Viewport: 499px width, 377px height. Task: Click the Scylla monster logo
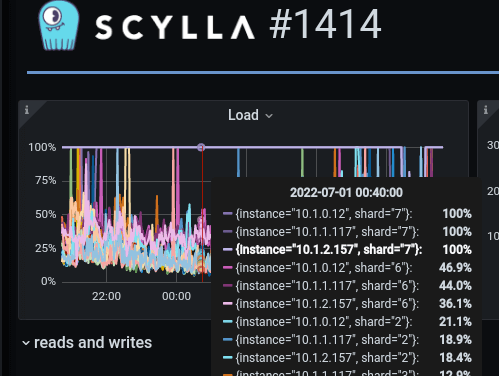(x=59, y=26)
